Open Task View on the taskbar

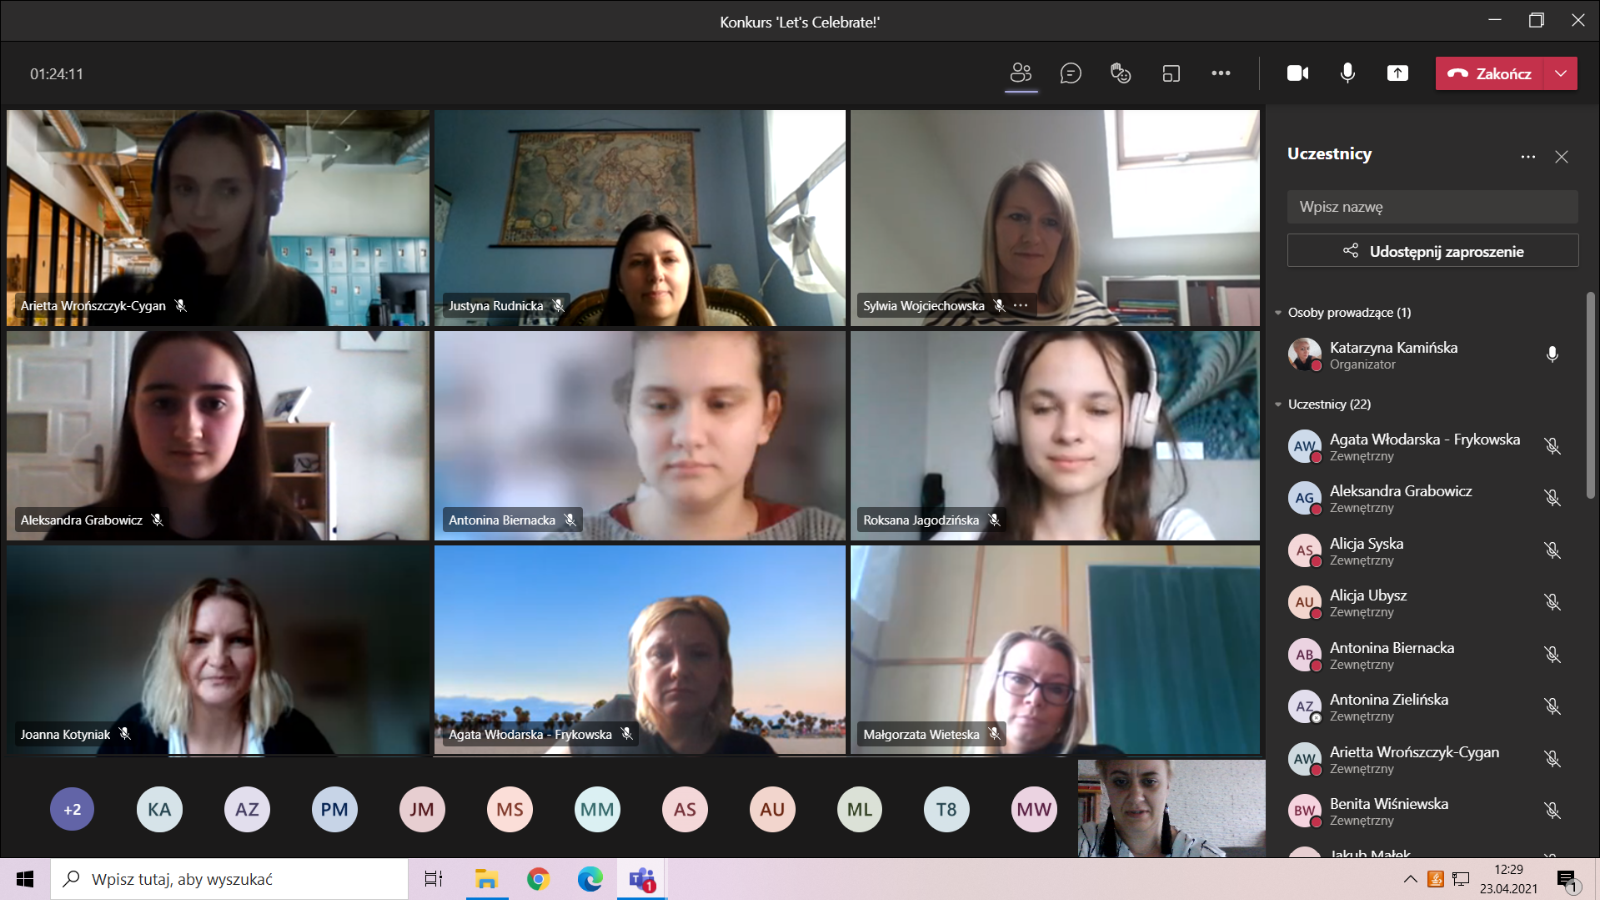[433, 879]
